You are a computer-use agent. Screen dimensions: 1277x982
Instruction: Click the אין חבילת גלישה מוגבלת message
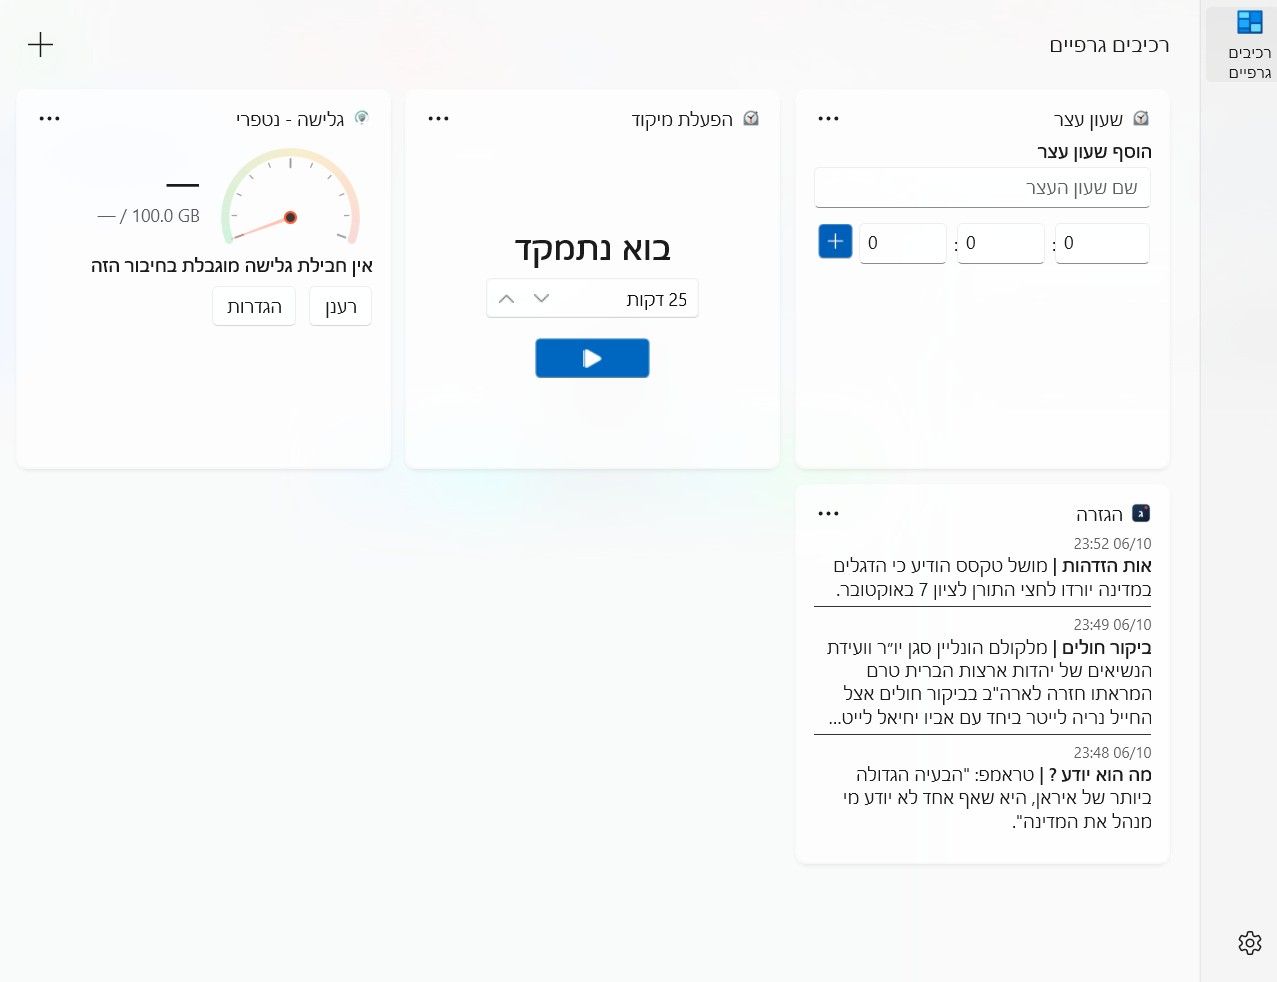(x=232, y=266)
